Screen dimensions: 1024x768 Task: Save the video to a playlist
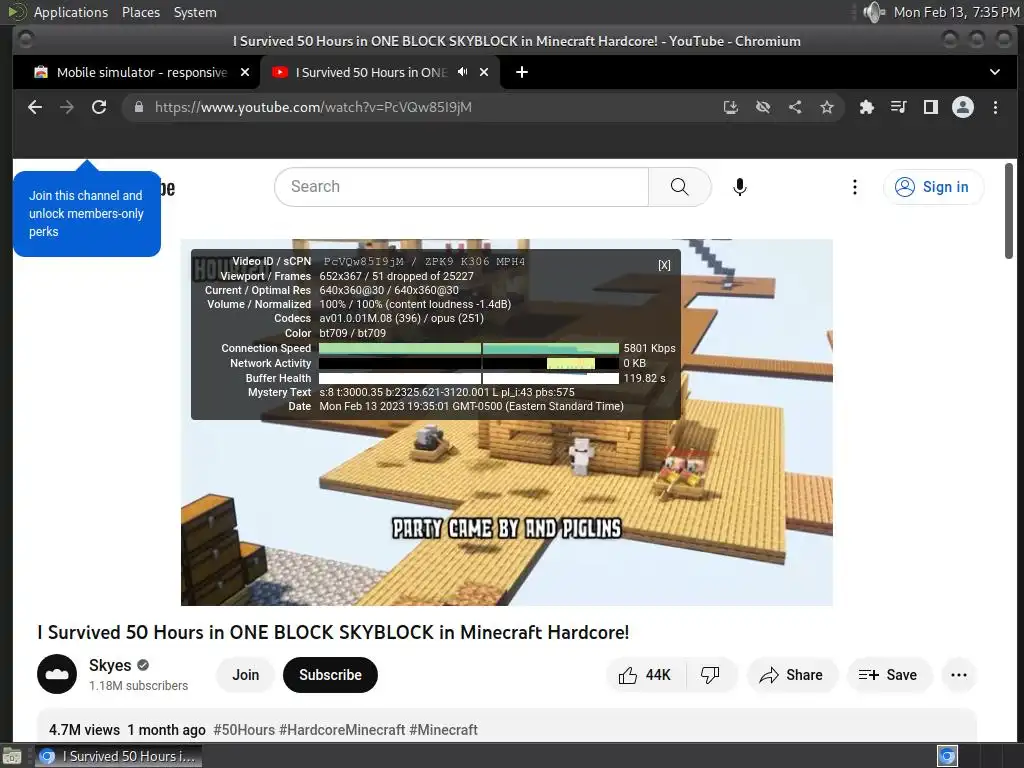click(x=888, y=675)
